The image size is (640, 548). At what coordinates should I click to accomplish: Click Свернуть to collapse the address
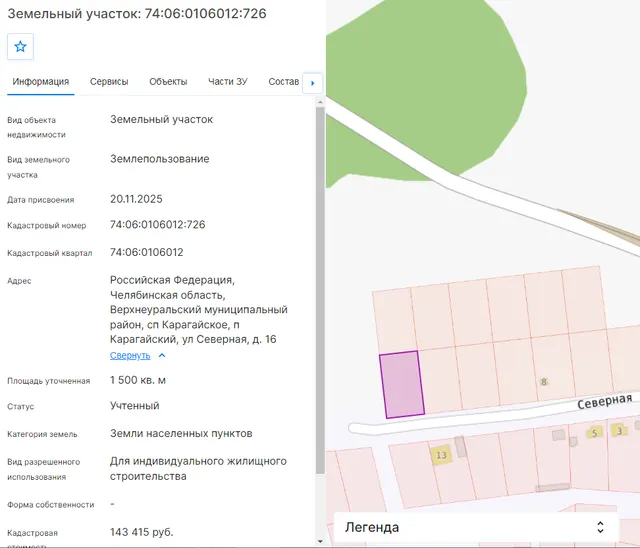[130, 355]
